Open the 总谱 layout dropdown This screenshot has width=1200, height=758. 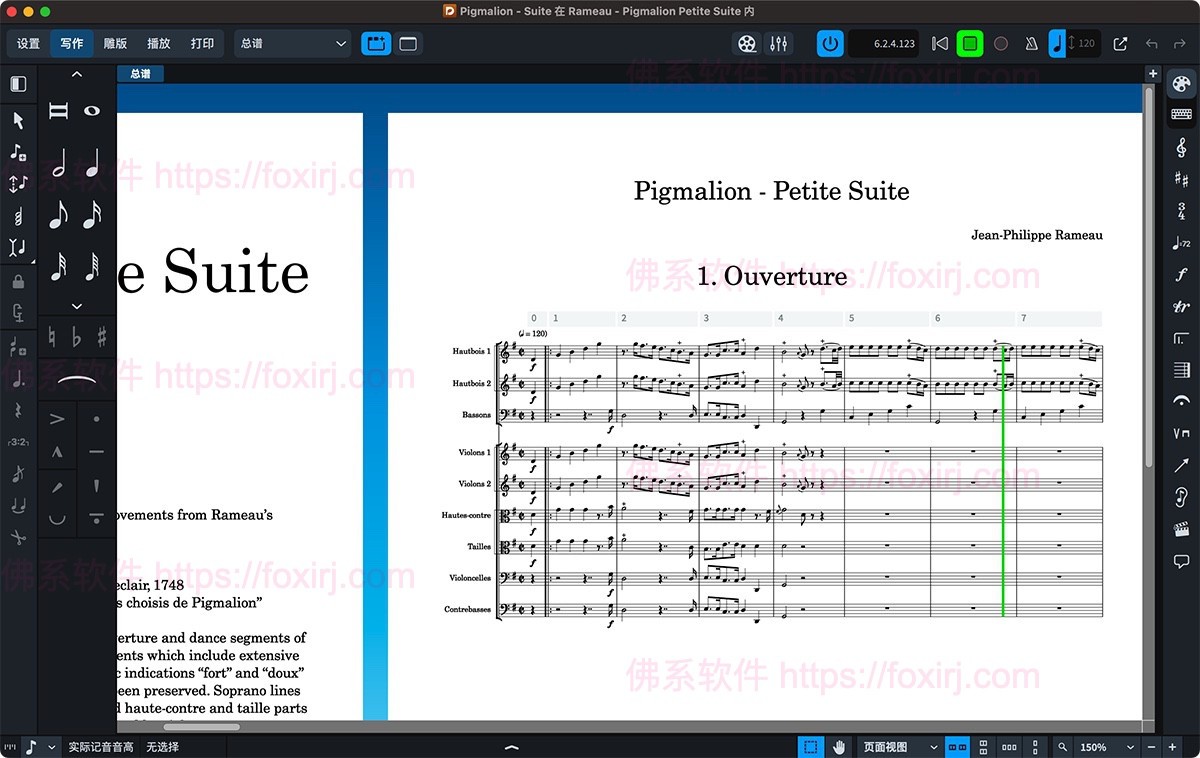click(292, 43)
